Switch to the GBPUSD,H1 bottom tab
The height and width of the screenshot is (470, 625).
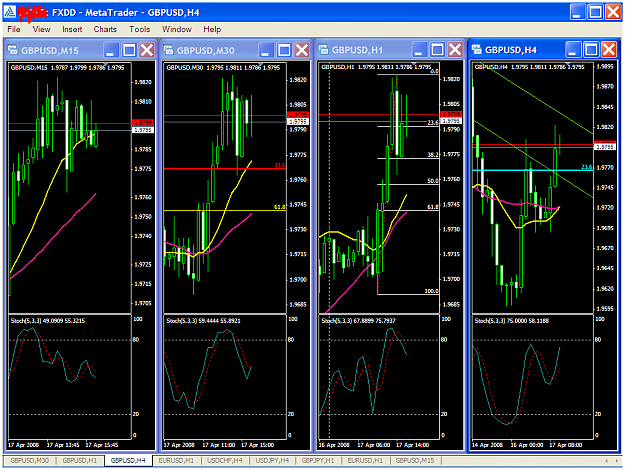80,460
